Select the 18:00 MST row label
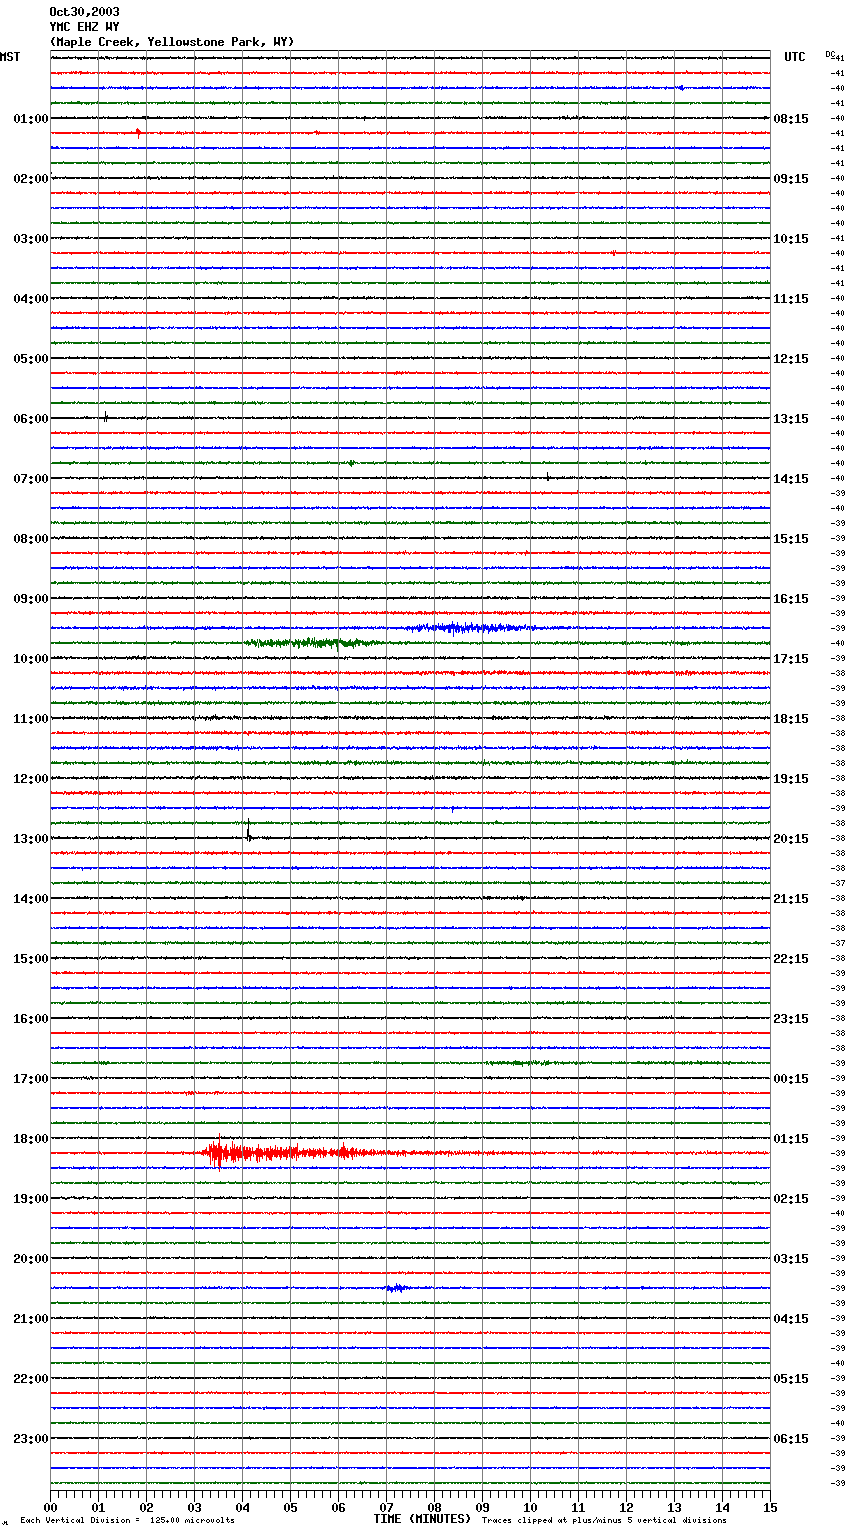This screenshot has height=1534, width=850. pos(30,1139)
